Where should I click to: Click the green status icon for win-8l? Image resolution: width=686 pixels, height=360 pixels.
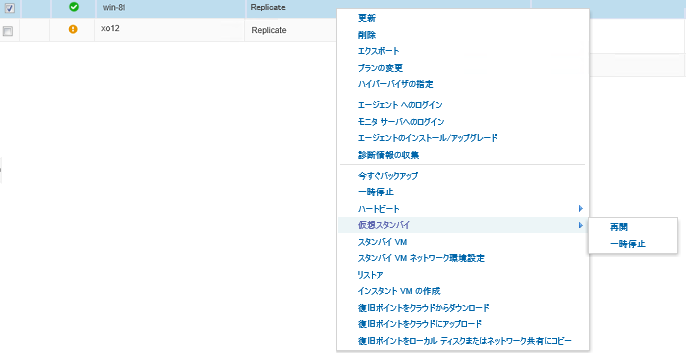pos(74,7)
